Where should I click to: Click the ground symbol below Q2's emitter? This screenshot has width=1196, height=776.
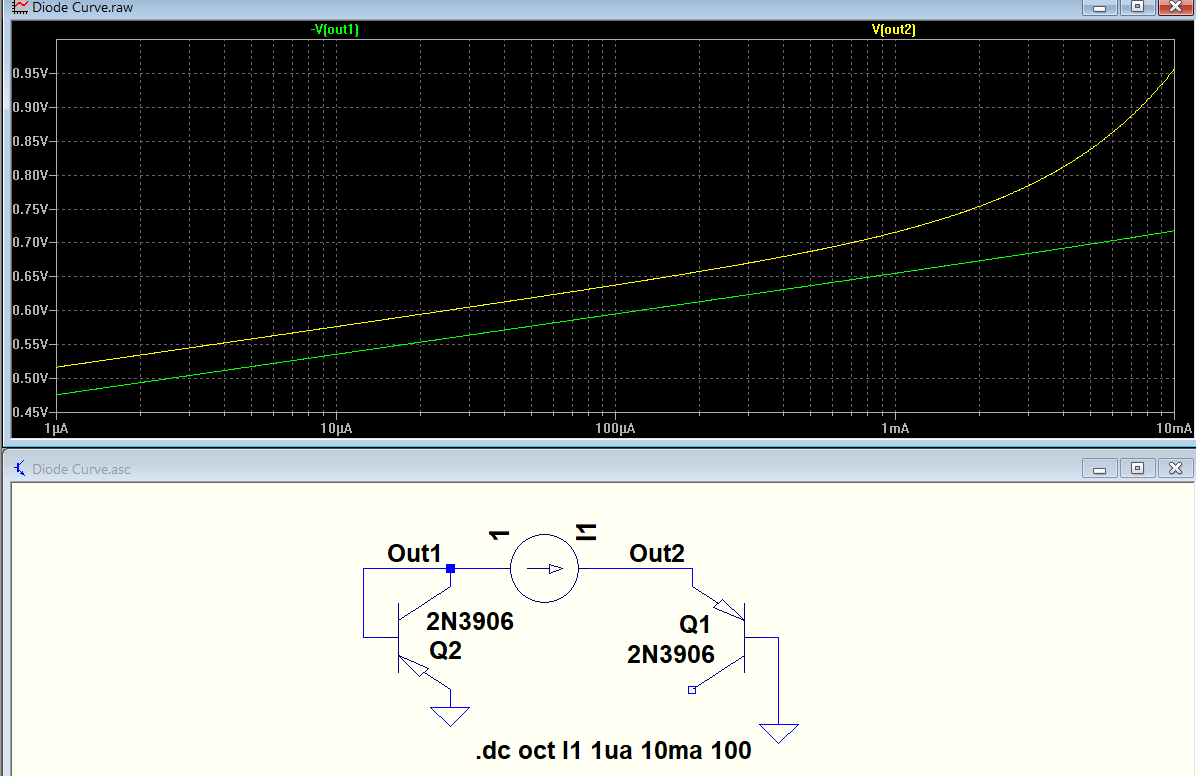(x=450, y=716)
